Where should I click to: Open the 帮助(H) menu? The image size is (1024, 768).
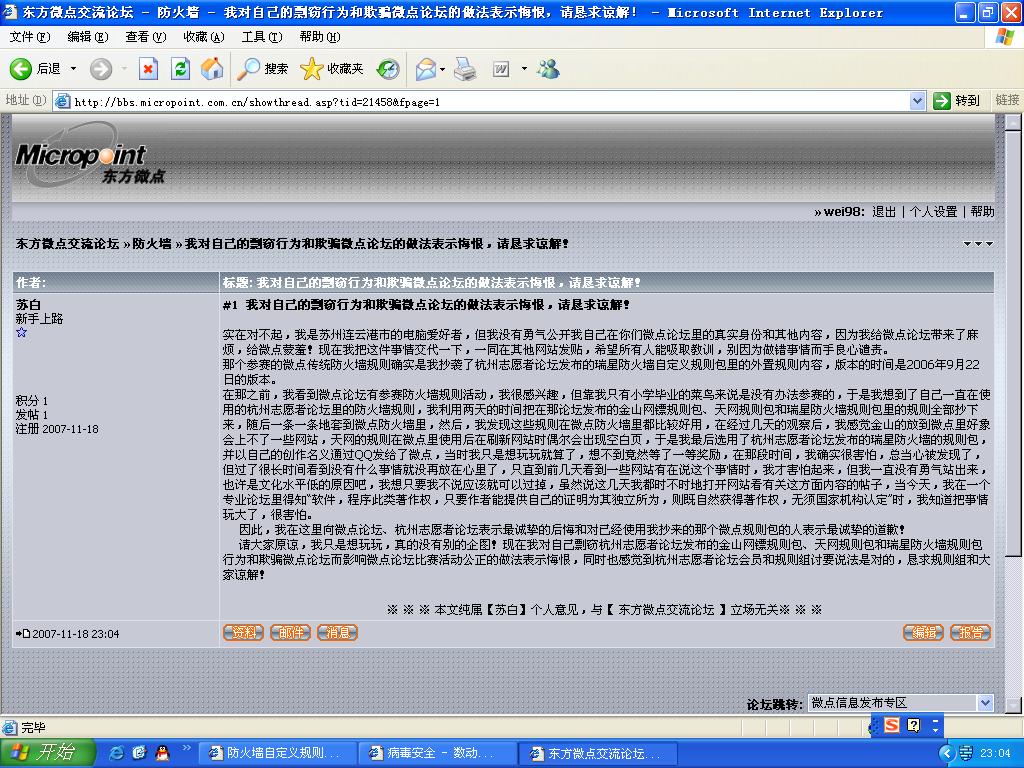(x=320, y=37)
